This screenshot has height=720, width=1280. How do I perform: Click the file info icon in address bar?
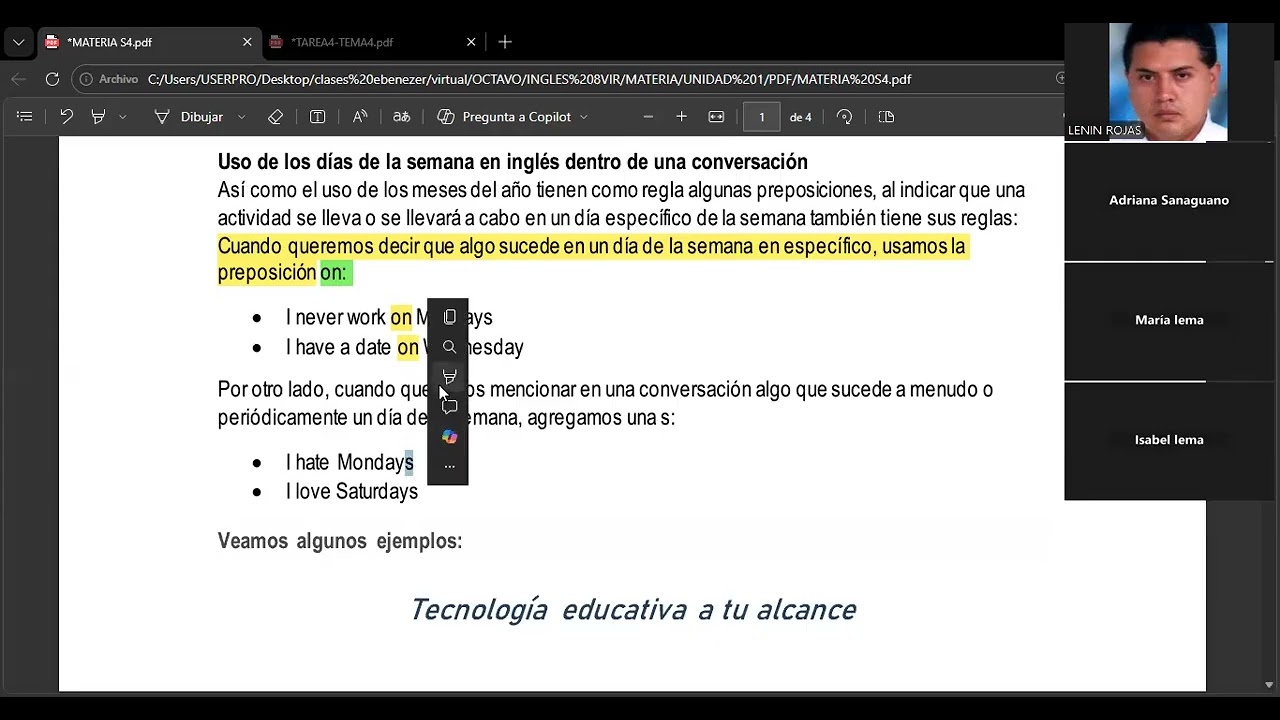[x=87, y=79]
